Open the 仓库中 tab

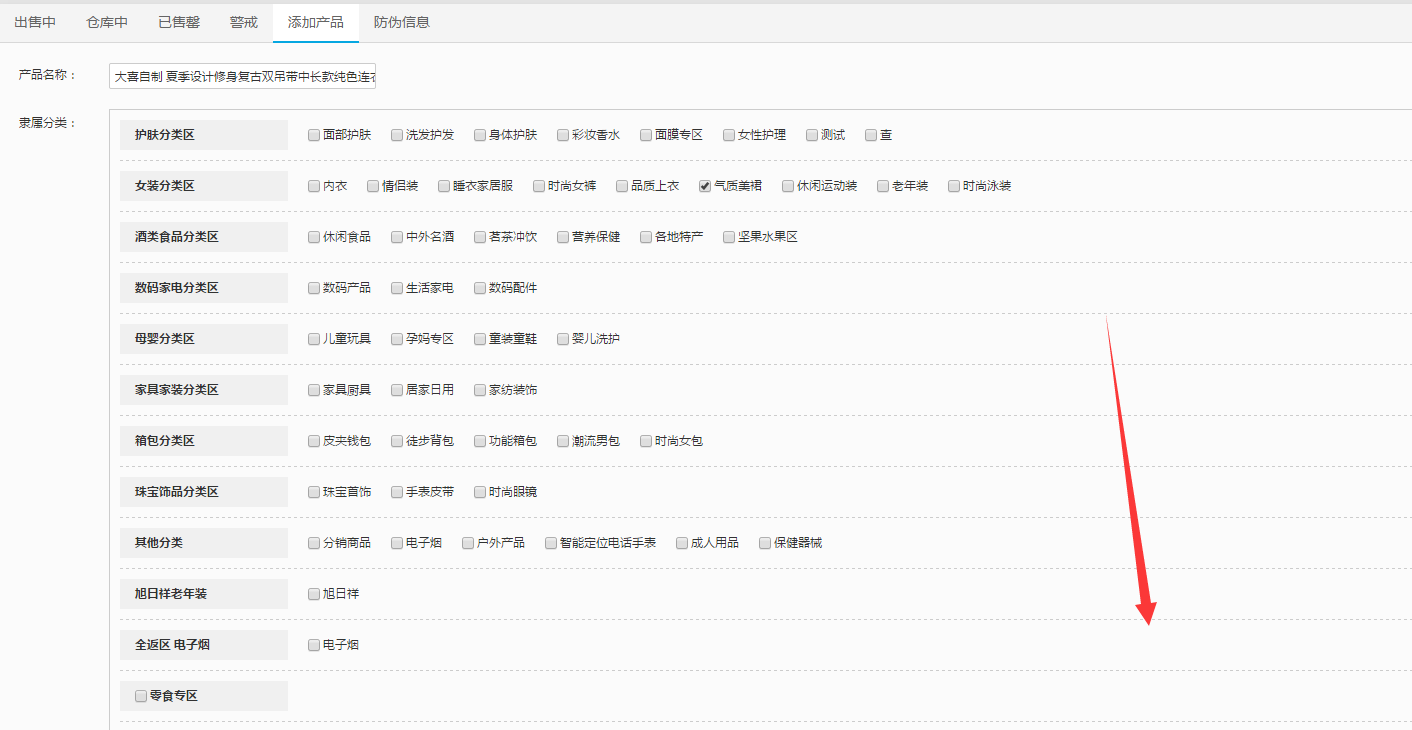pyautogui.click(x=107, y=22)
